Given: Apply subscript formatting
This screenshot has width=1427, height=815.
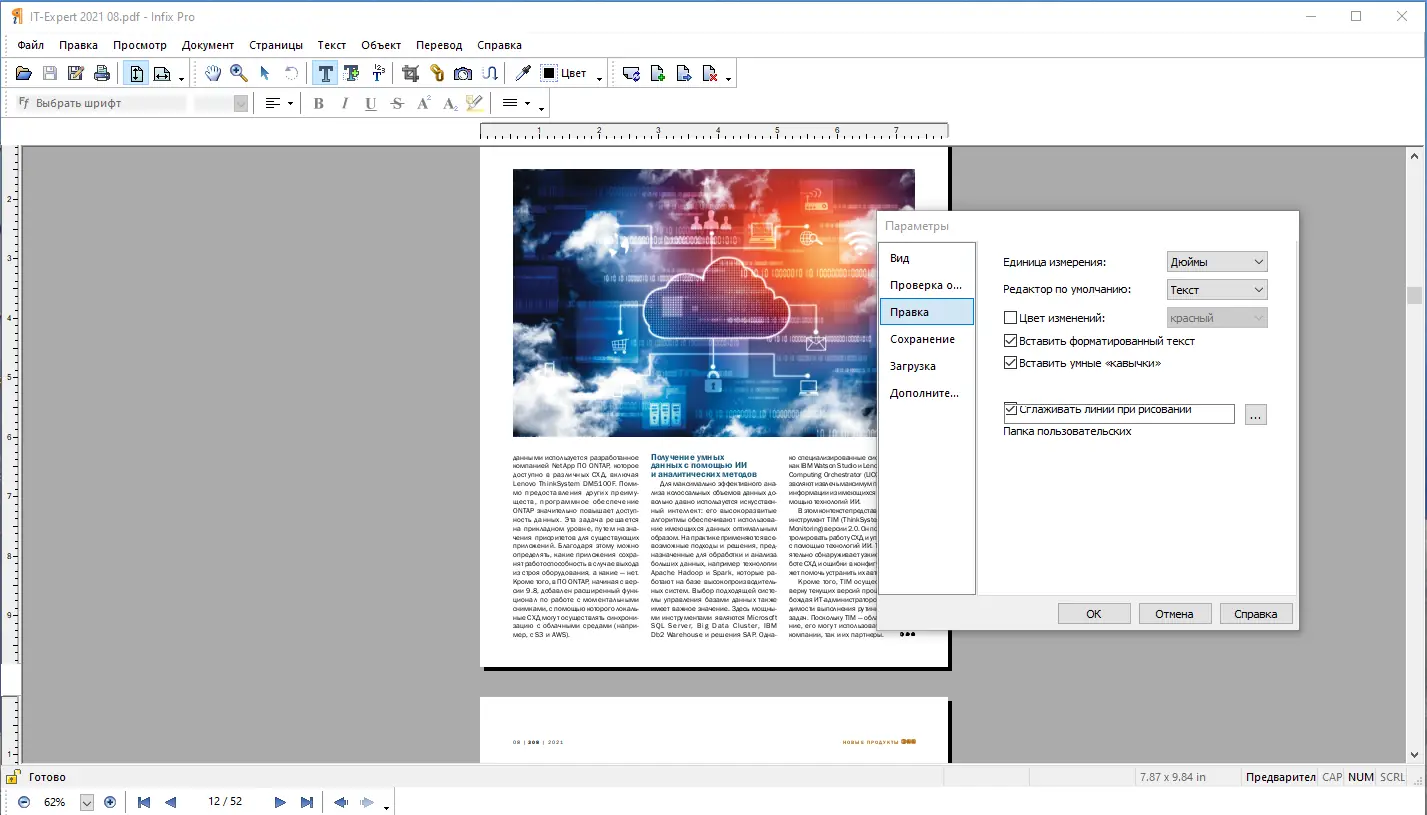Looking at the screenshot, I should (x=450, y=103).
